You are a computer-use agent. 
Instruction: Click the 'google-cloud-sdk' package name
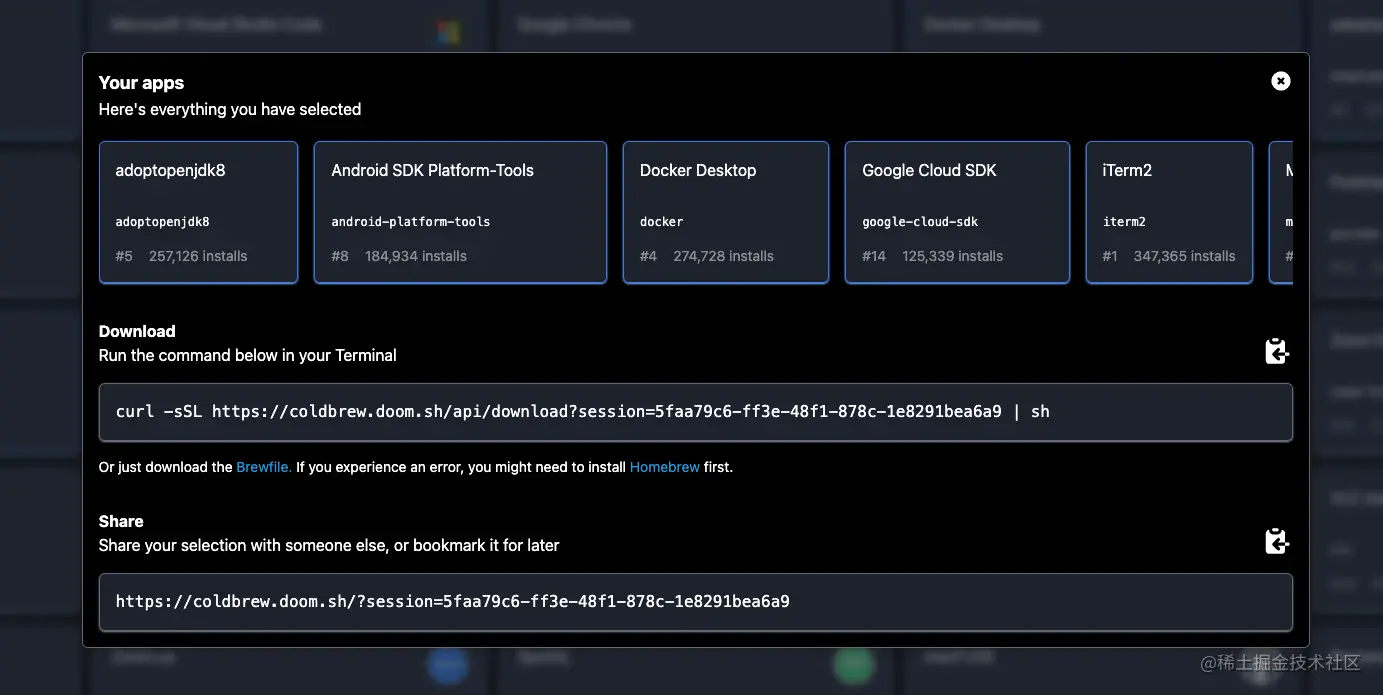click(920, 222)
